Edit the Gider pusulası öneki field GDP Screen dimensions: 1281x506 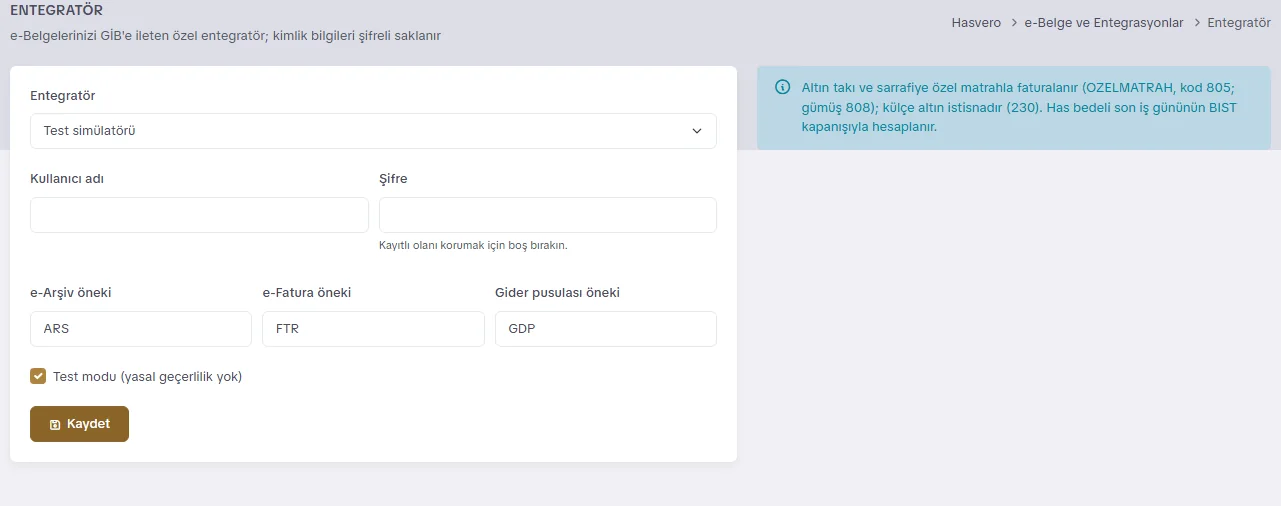606,329
